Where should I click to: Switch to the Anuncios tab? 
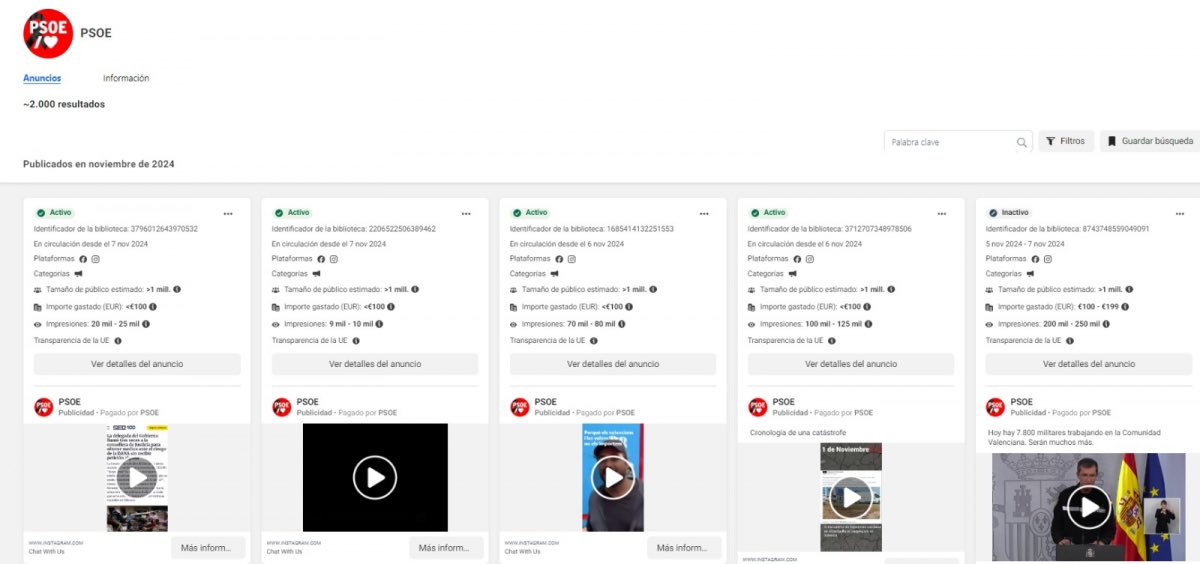click(42, 78)
